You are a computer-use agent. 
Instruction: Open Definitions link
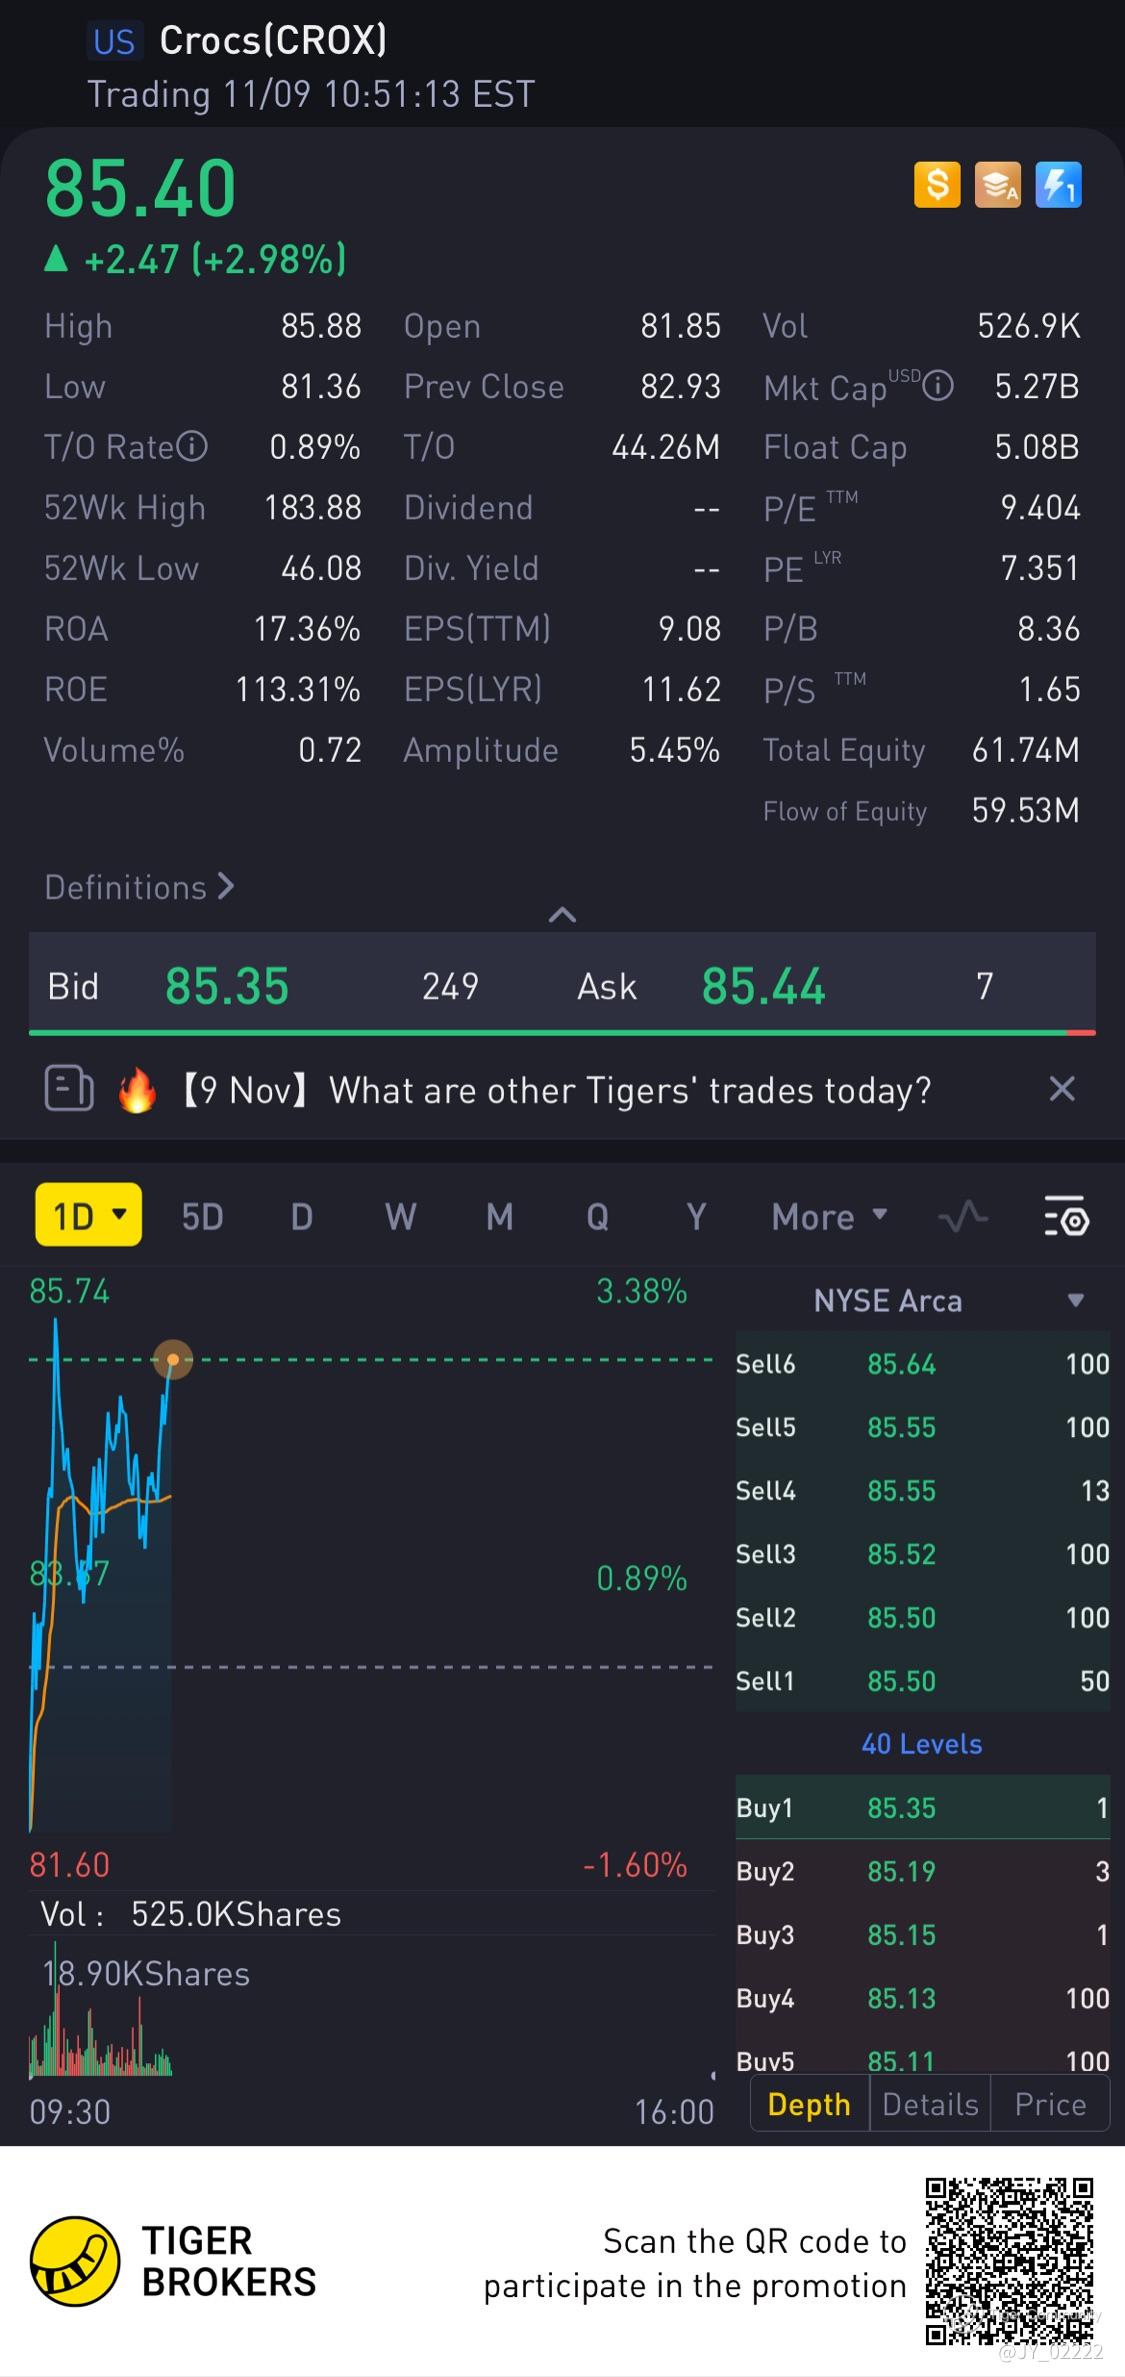pos(139,887)
